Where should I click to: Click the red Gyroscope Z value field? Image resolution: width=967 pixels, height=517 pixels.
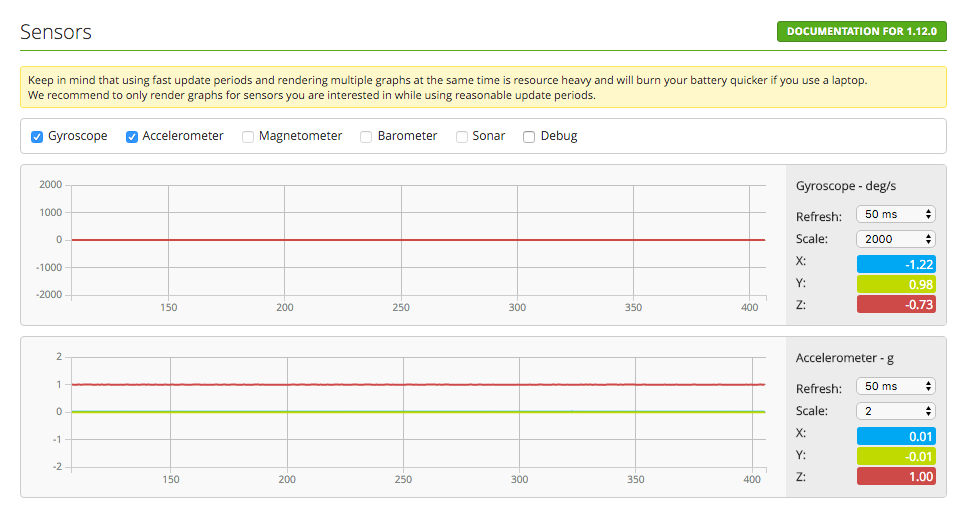(896, 304)
